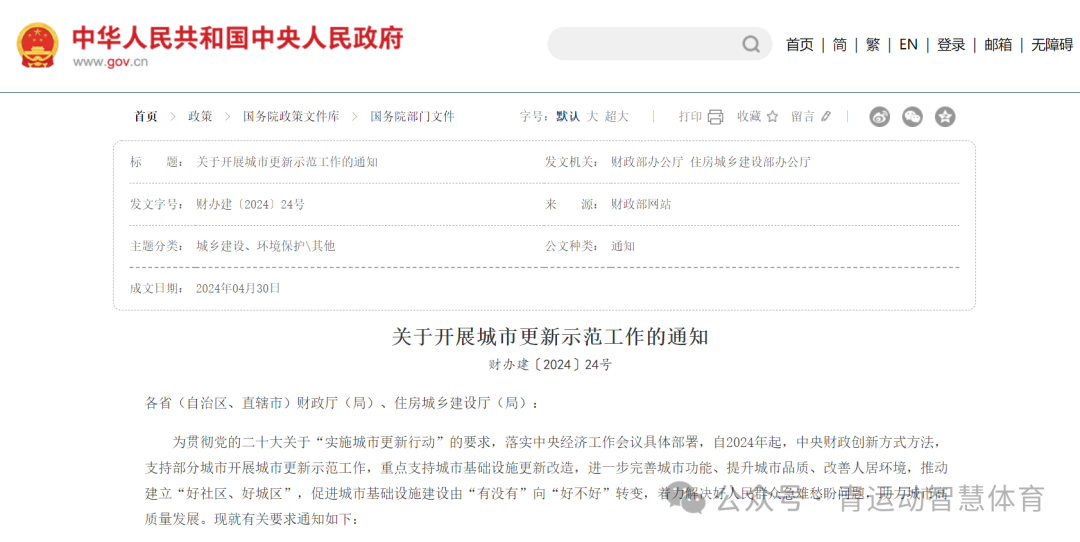Open 国务院政策文件库 breadcrumb link
This screenshot has height=542, width=1080.
click(x=291, y=116)
